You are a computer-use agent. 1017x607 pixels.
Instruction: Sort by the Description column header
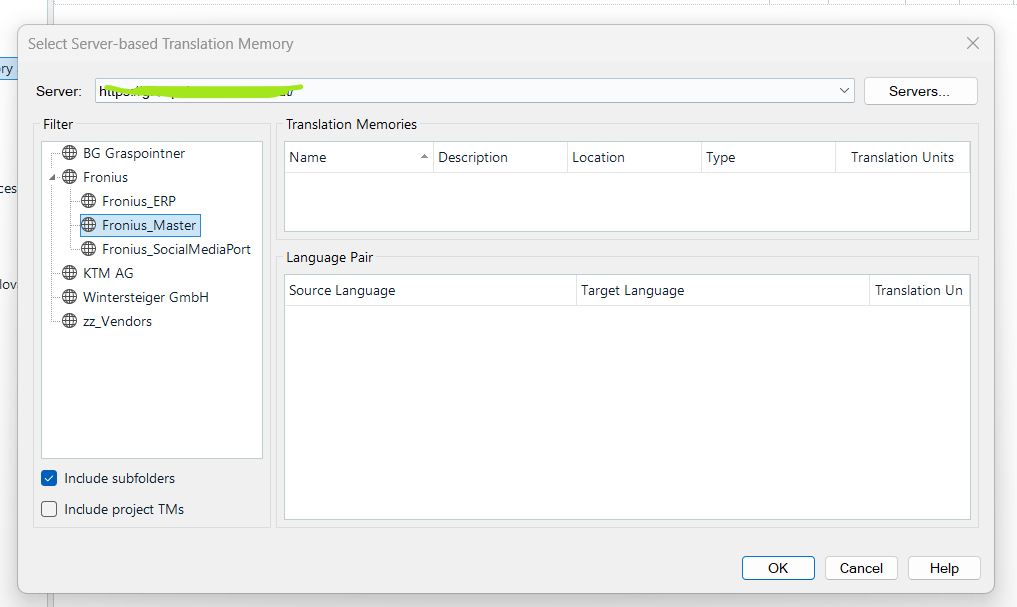[x=500, y=157]
